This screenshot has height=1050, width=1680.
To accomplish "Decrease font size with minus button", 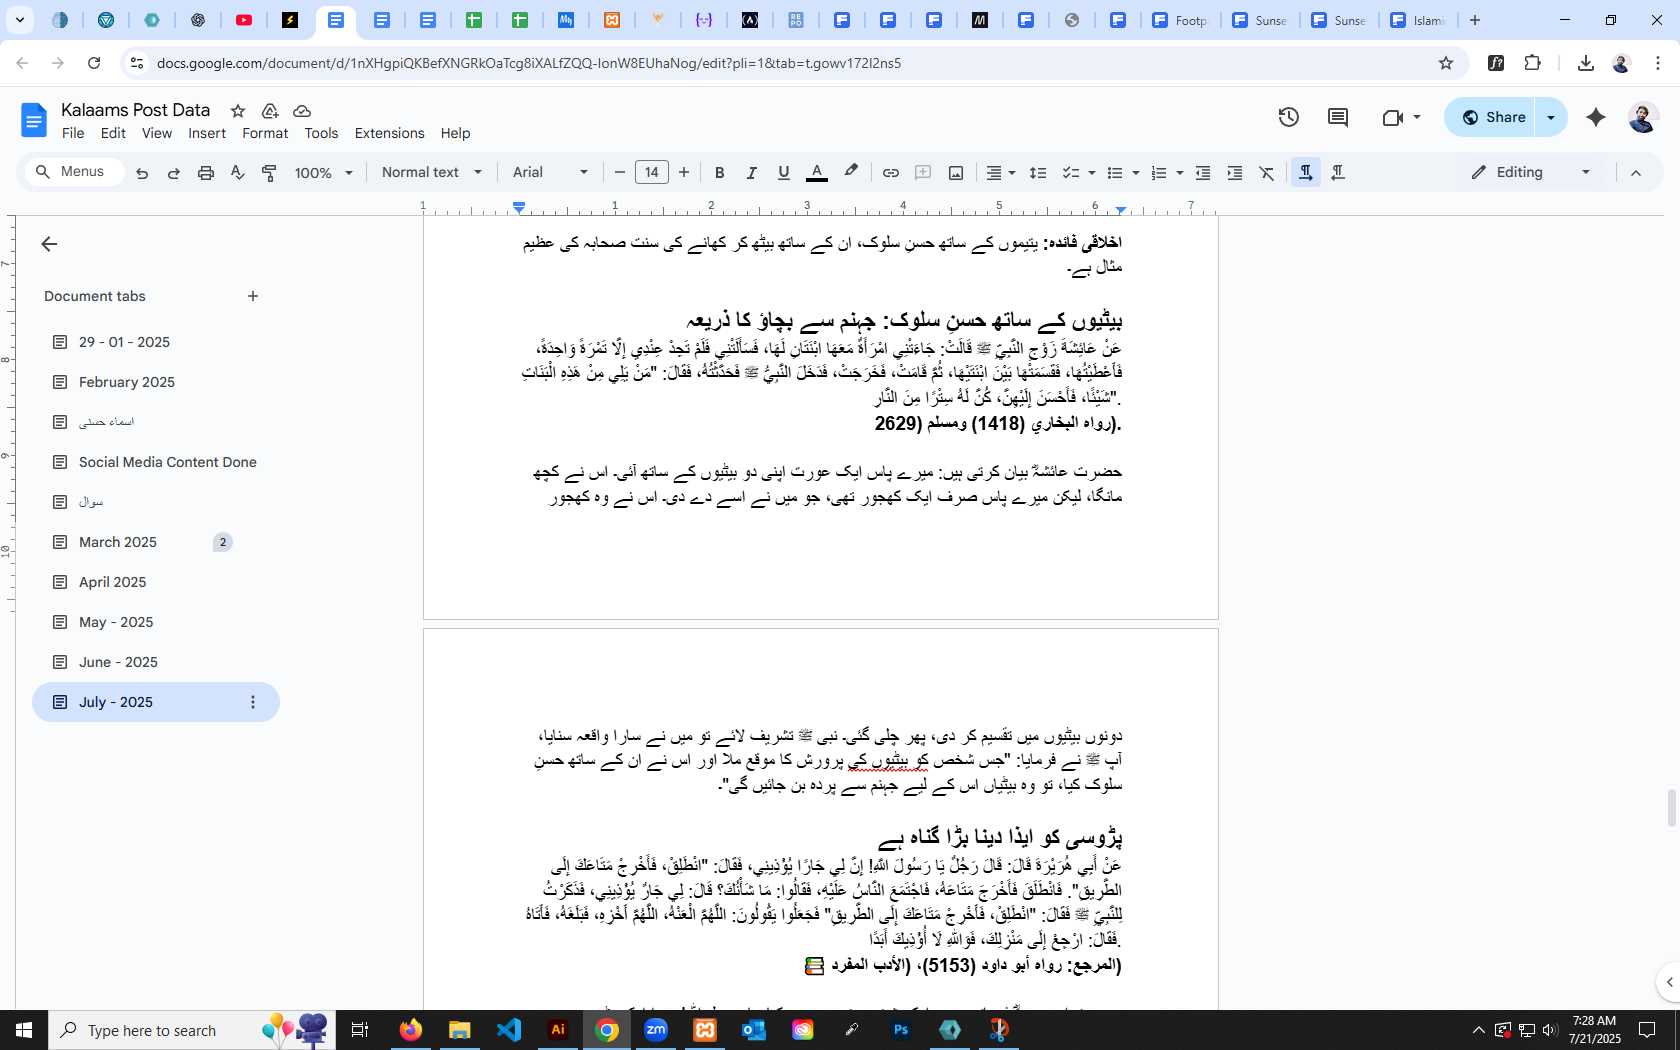I will [x=619, y=173].
